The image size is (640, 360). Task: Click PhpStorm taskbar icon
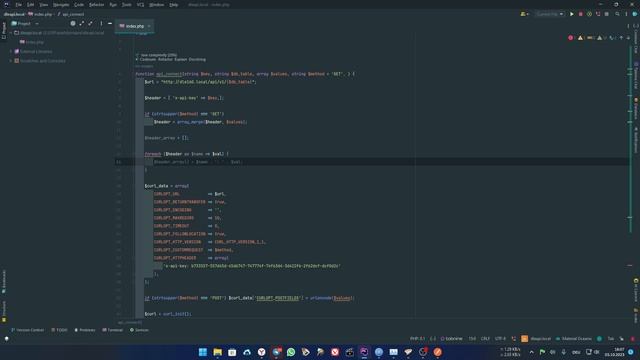pos(364,352)
